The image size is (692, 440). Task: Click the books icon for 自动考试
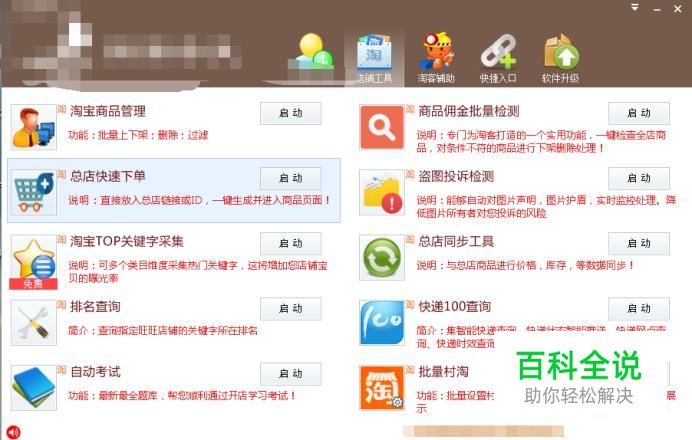(x=34, y=388)
